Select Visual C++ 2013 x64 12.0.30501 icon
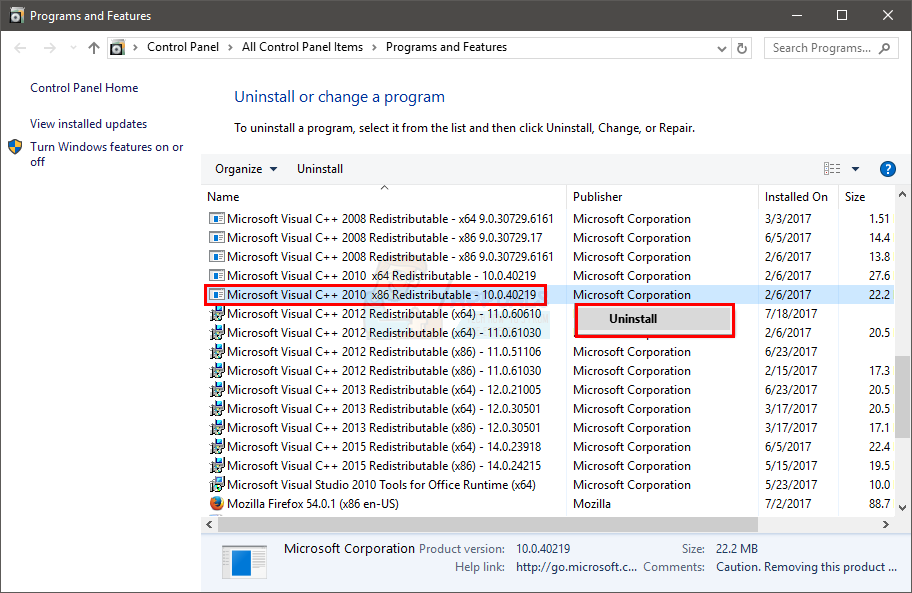The image size is (912, 593). coord(217,409)
